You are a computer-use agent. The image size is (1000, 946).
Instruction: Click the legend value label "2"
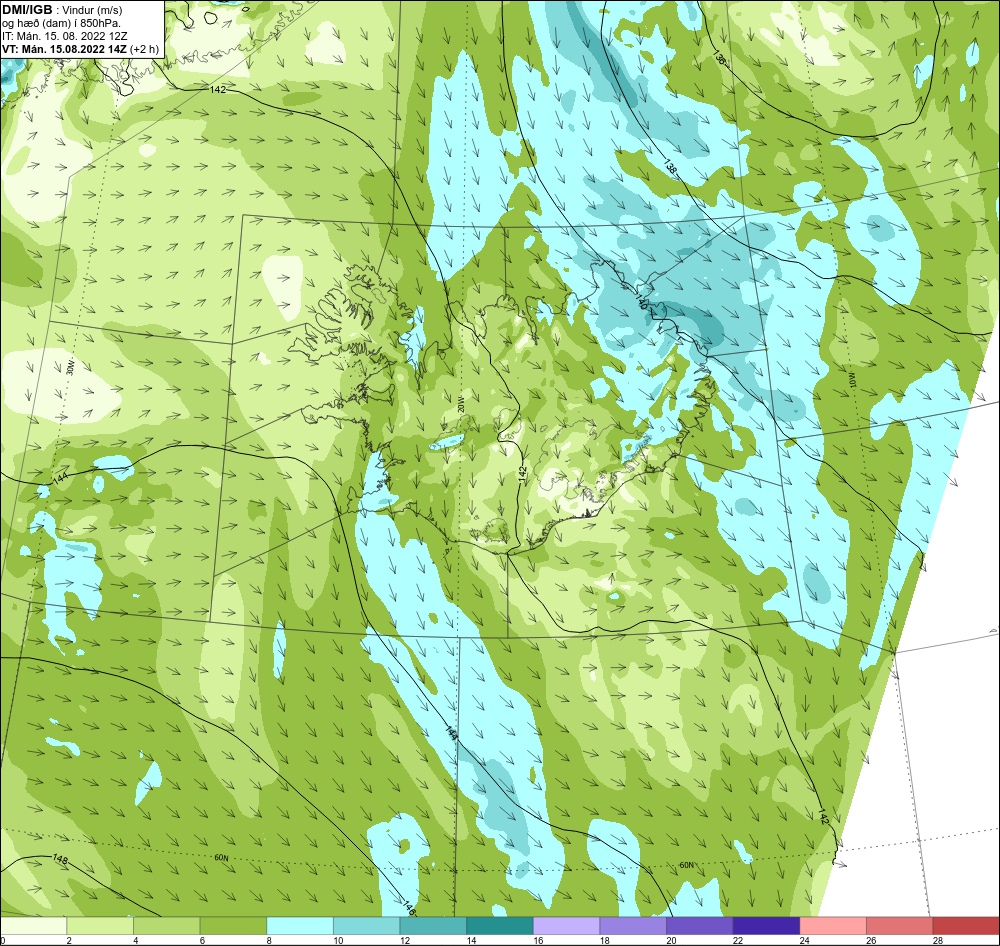tap(69, 941)
